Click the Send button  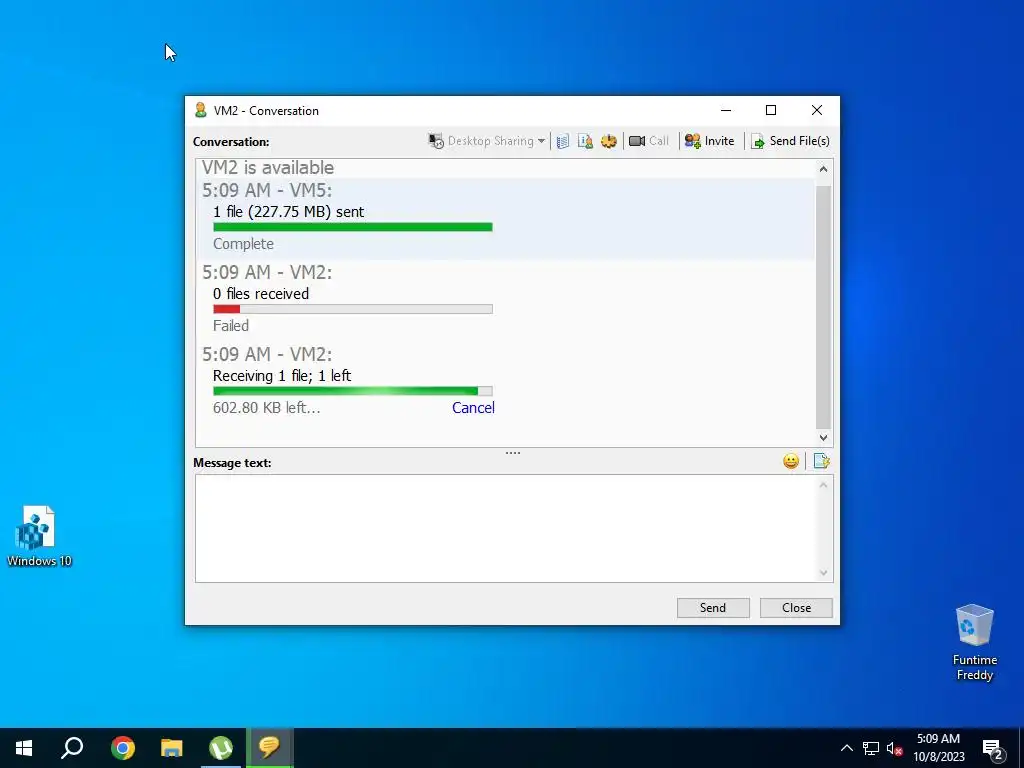[713, 608]
